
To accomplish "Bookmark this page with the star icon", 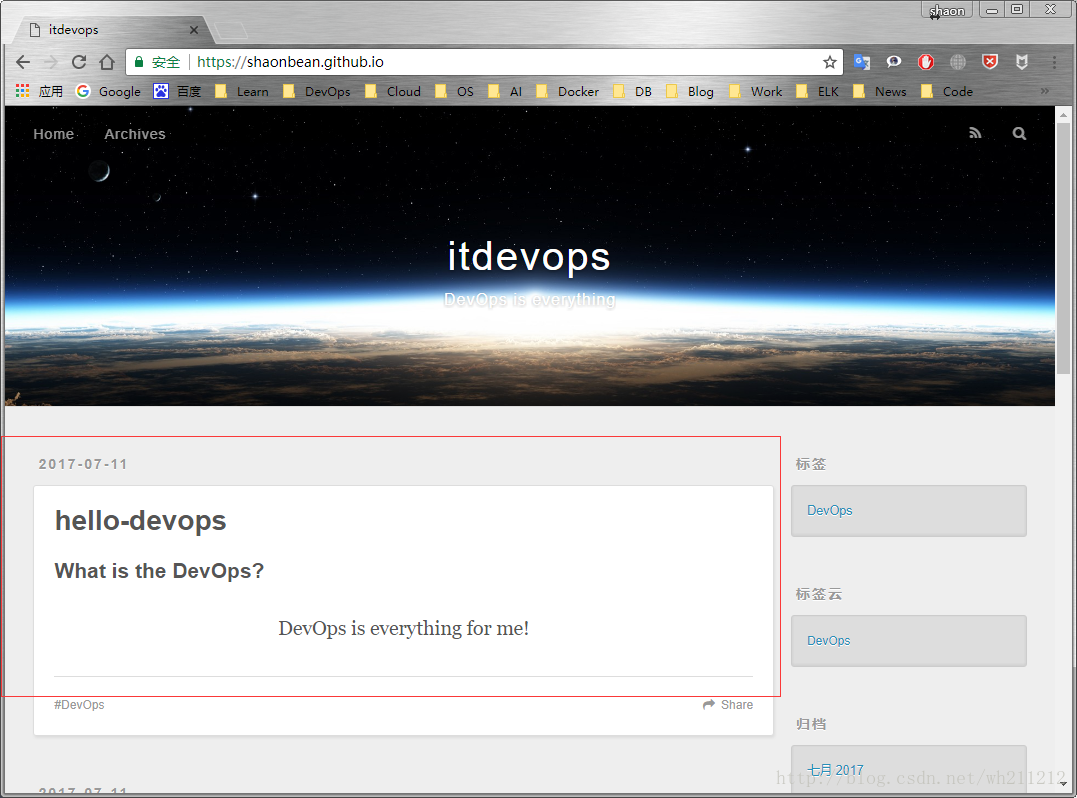I will click(830, 61).
